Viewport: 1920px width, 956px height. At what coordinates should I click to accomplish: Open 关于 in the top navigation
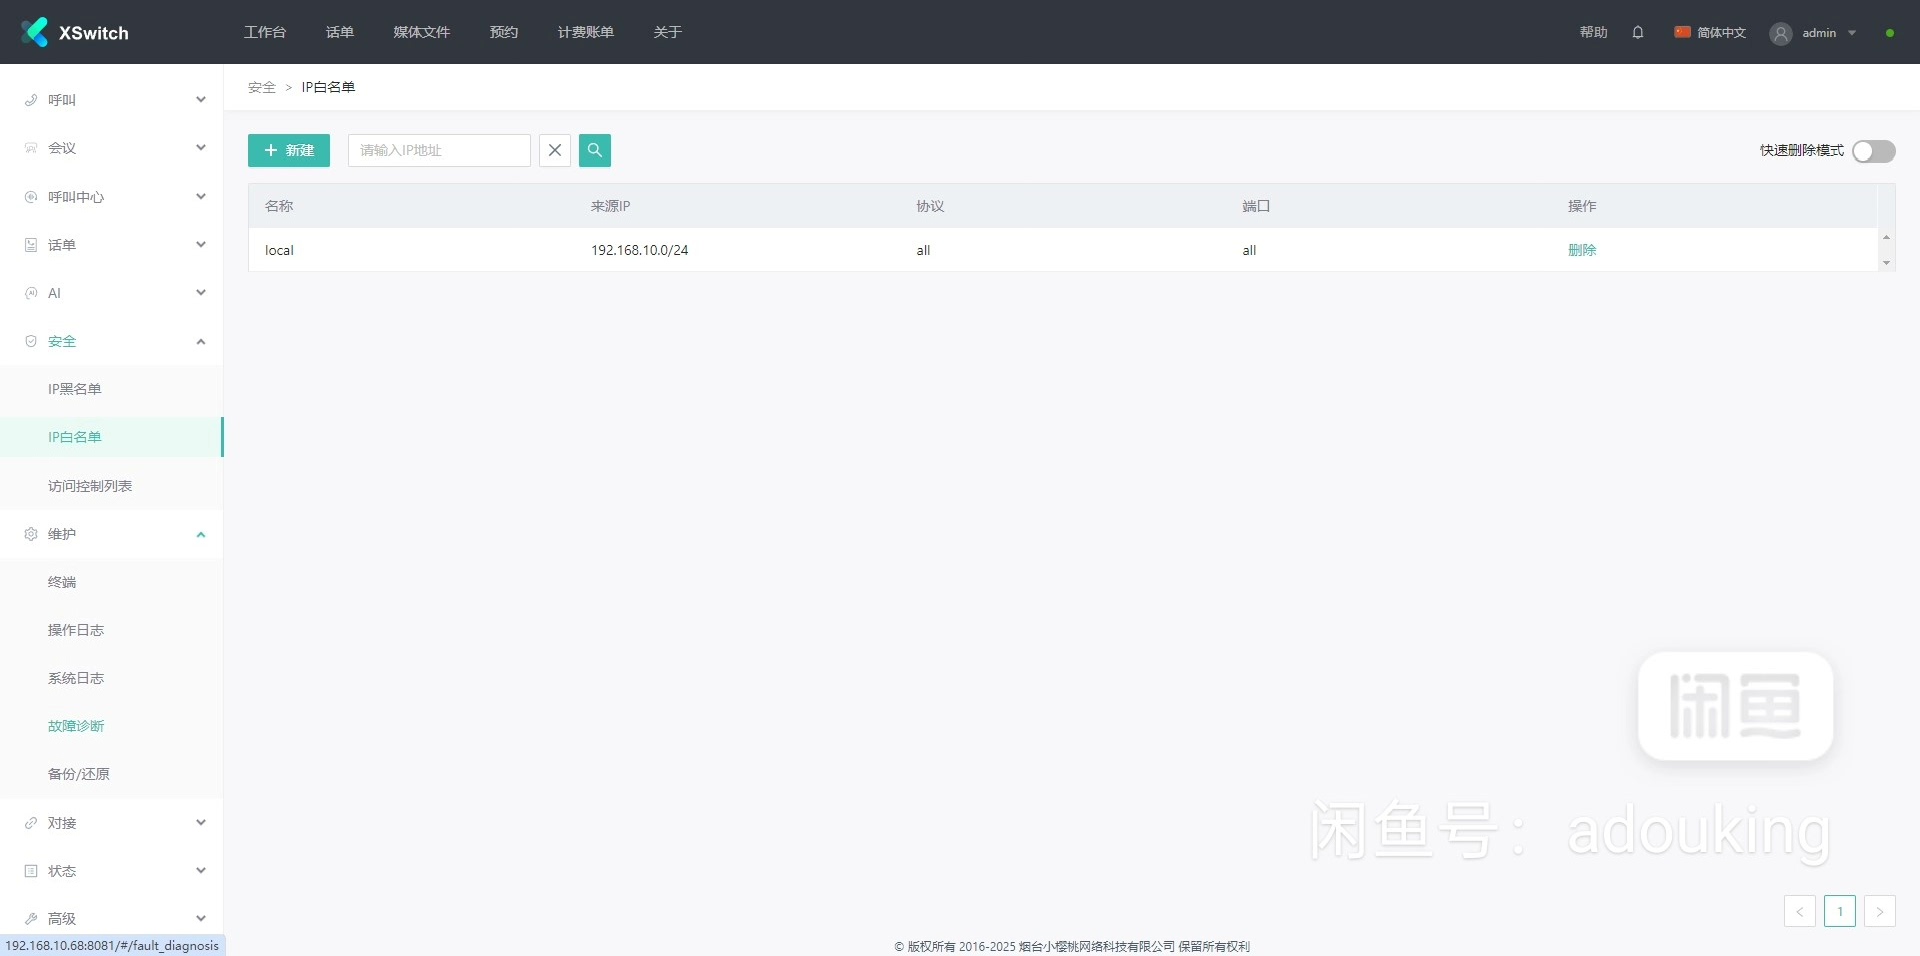[668, 32]
